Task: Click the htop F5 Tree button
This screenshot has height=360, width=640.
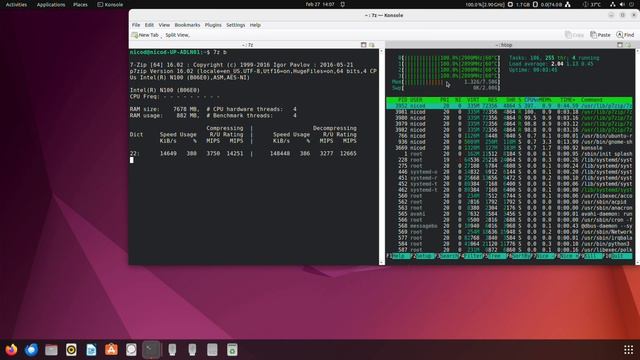Action: click(x=497, y=256)
